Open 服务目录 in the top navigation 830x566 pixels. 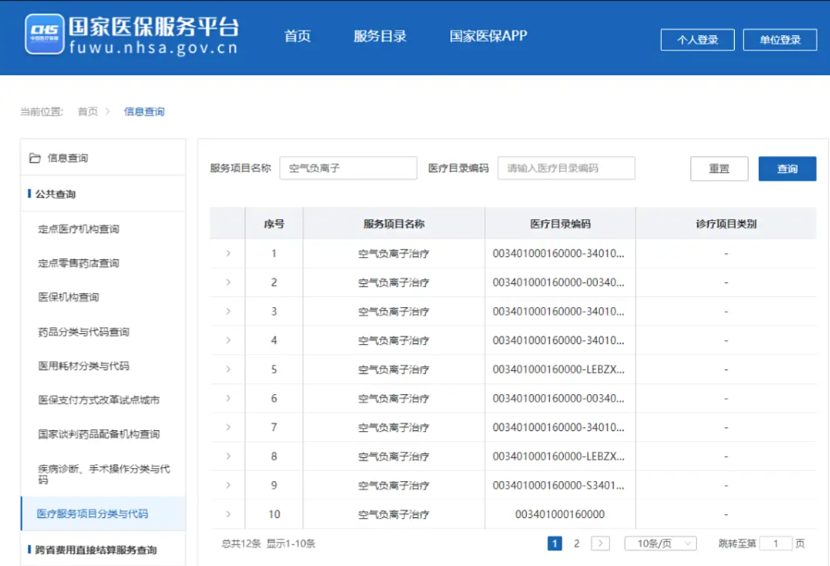(x=380, y=36)
